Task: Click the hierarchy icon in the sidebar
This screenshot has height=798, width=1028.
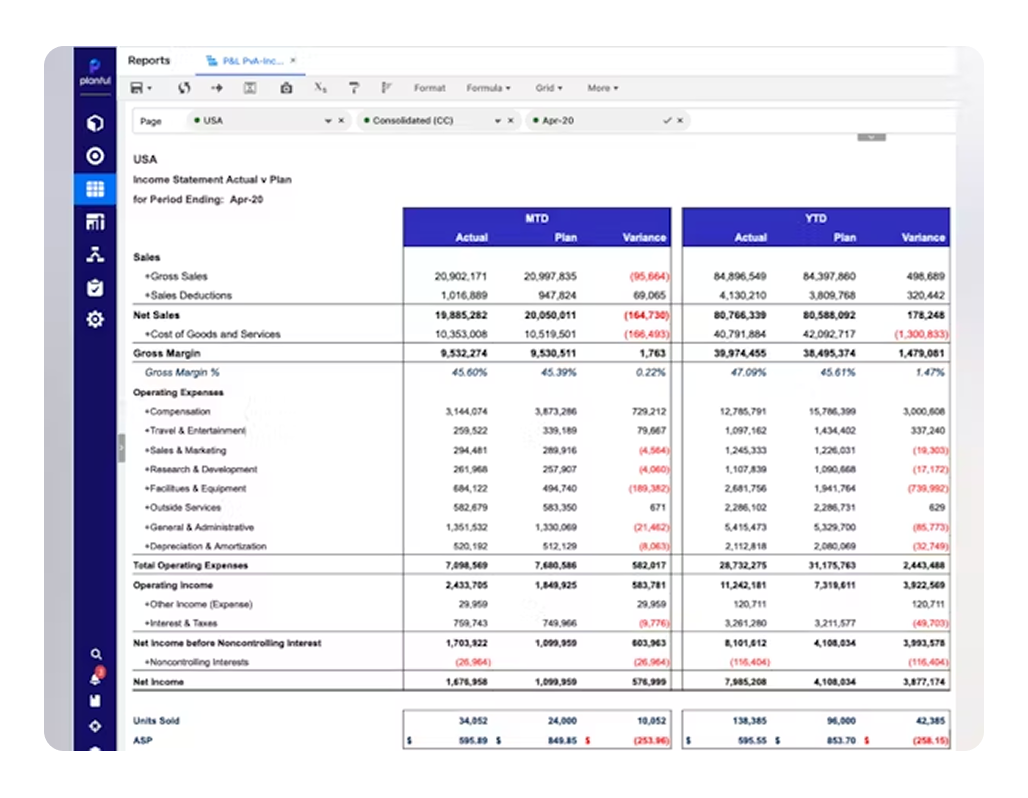Action: pyautogui.click(x=95, y=254)
